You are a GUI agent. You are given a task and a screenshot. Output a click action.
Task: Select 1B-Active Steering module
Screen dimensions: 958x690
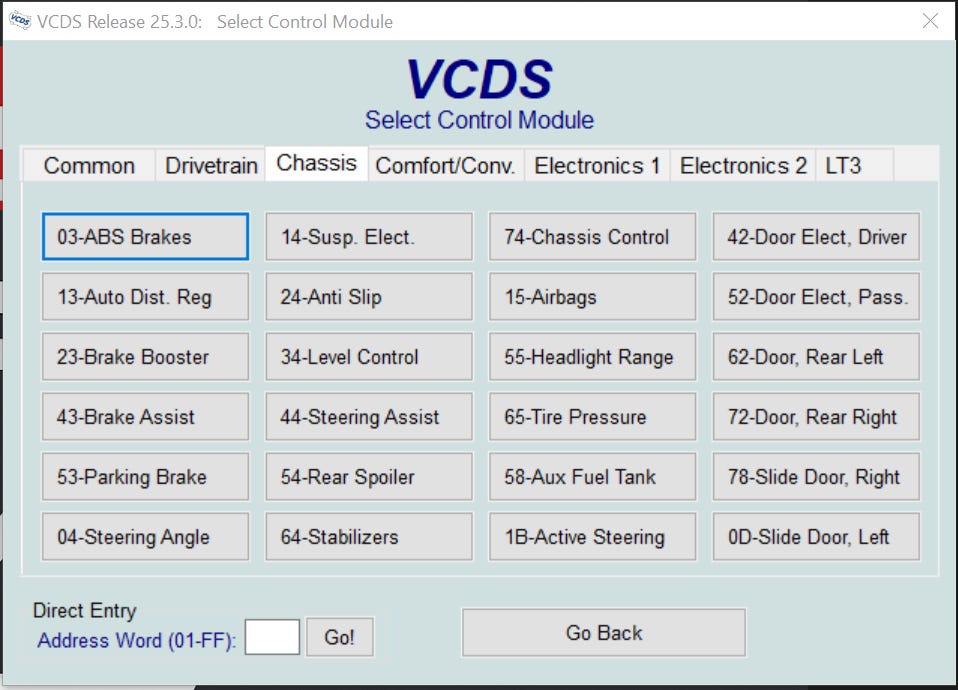(593, 536)
